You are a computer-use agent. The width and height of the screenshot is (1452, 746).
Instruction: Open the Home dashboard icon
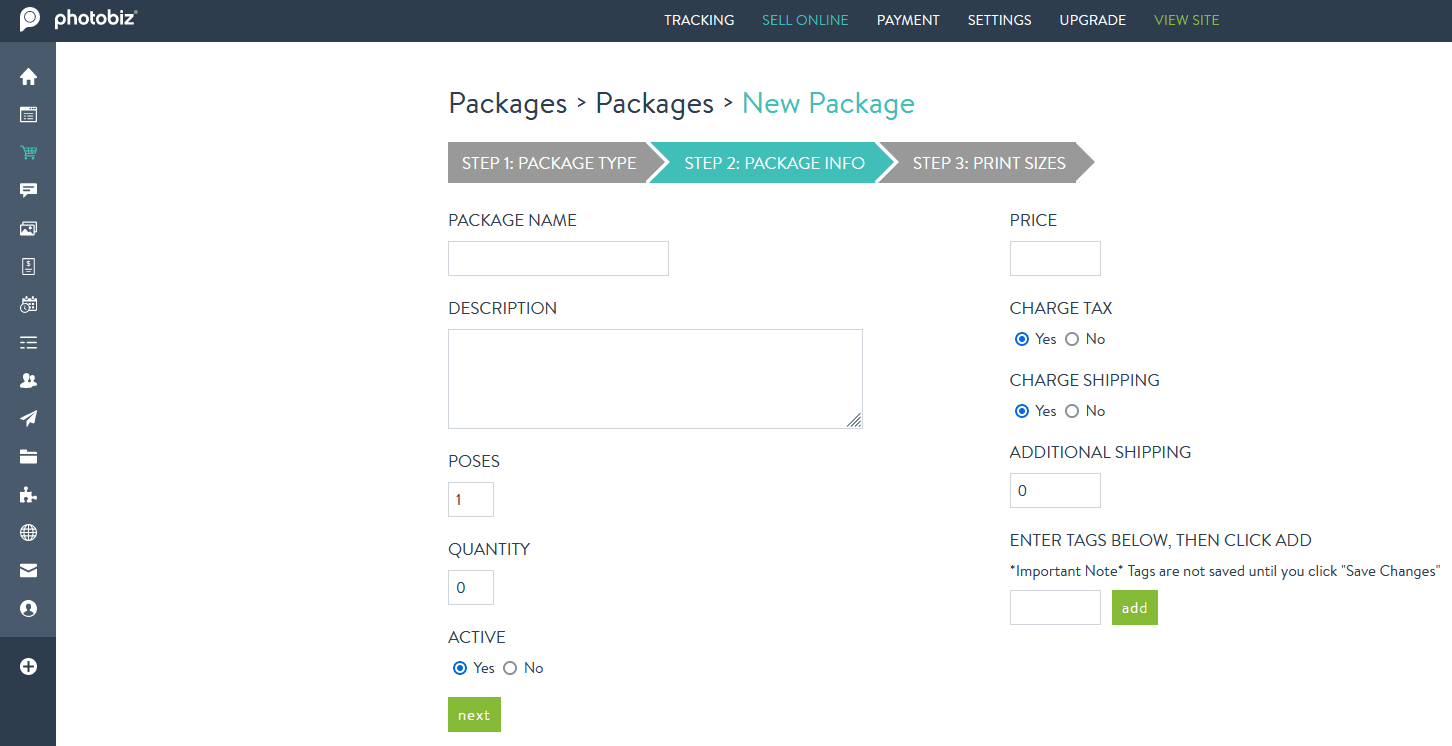28,76
